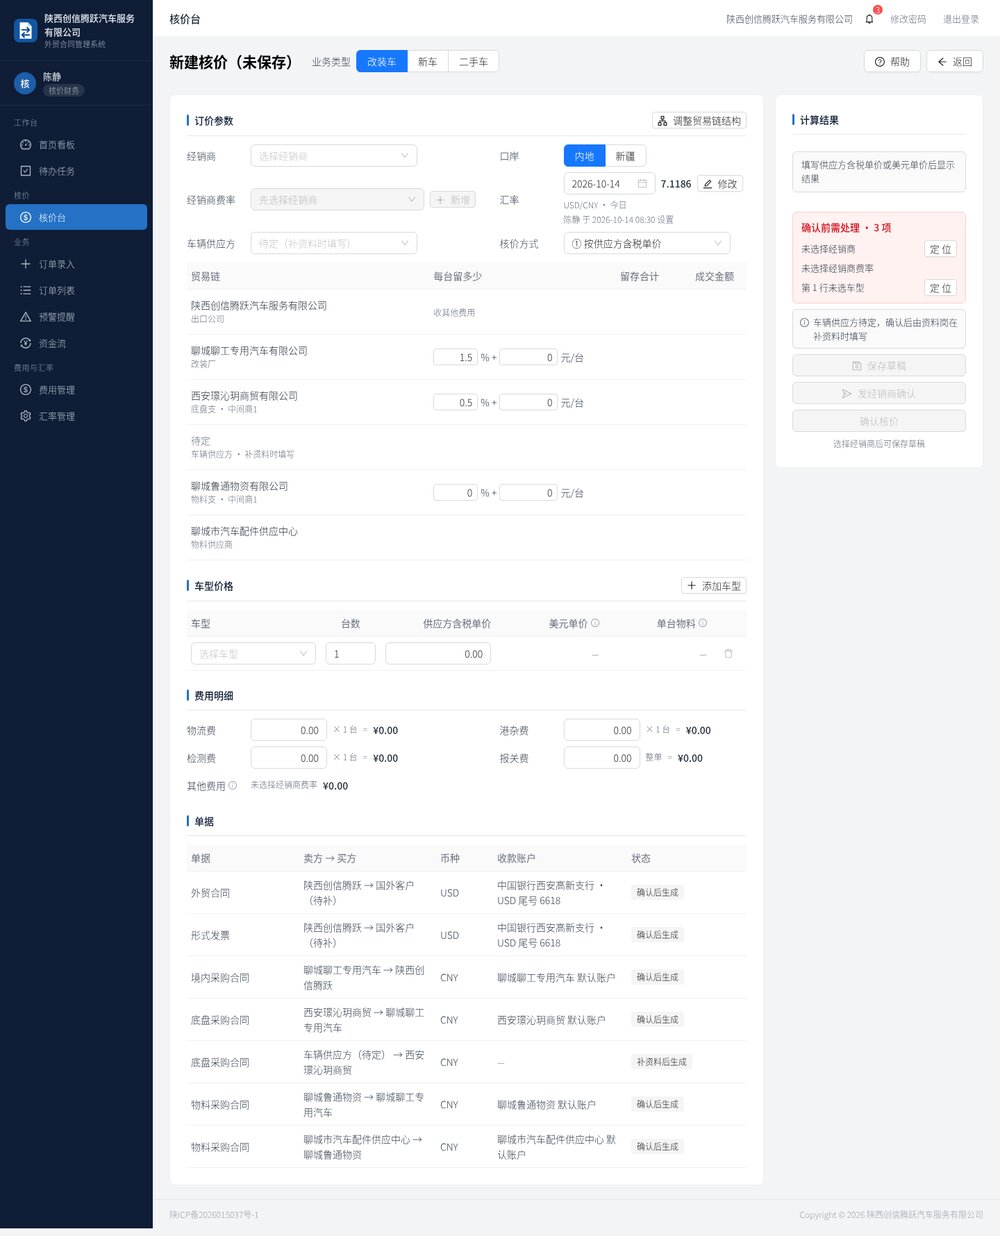Switch port to 新疆

[x=625, y=156]
